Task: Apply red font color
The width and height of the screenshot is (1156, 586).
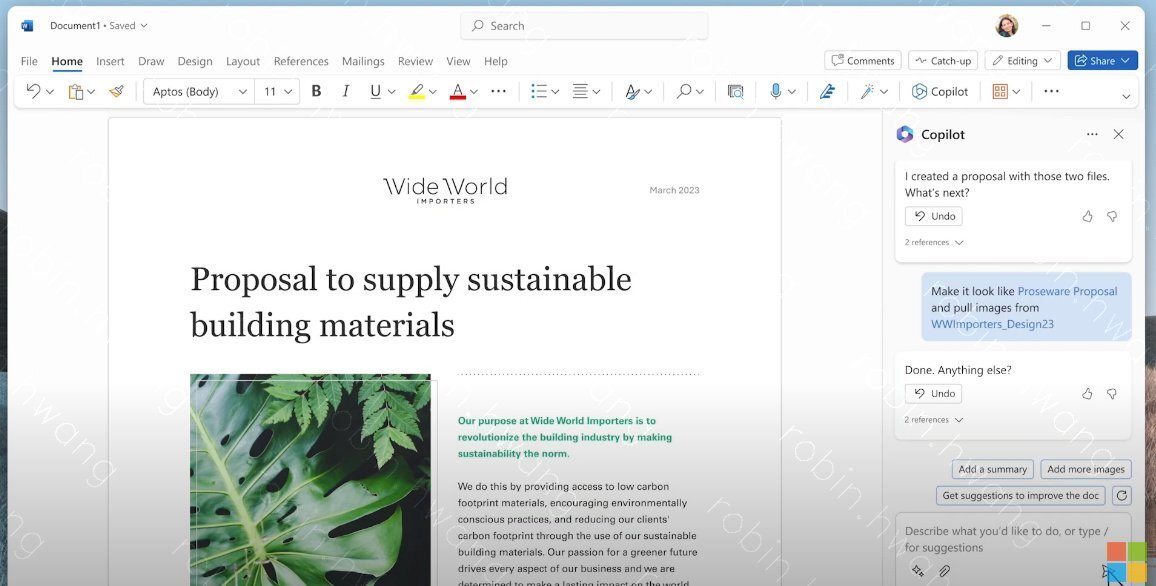Action: [458, 91]
